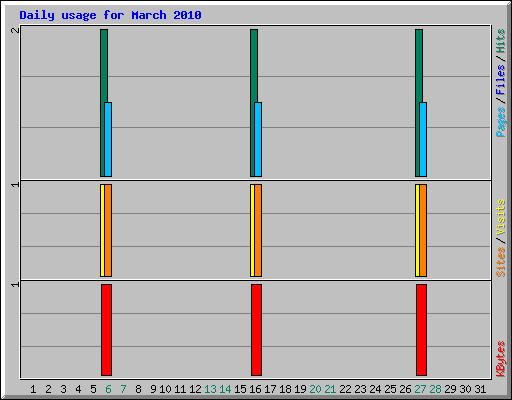The width and height of the screenshot is (512, 400).
Task: Click day '28' on the x-axis
Action: (435, 389)
